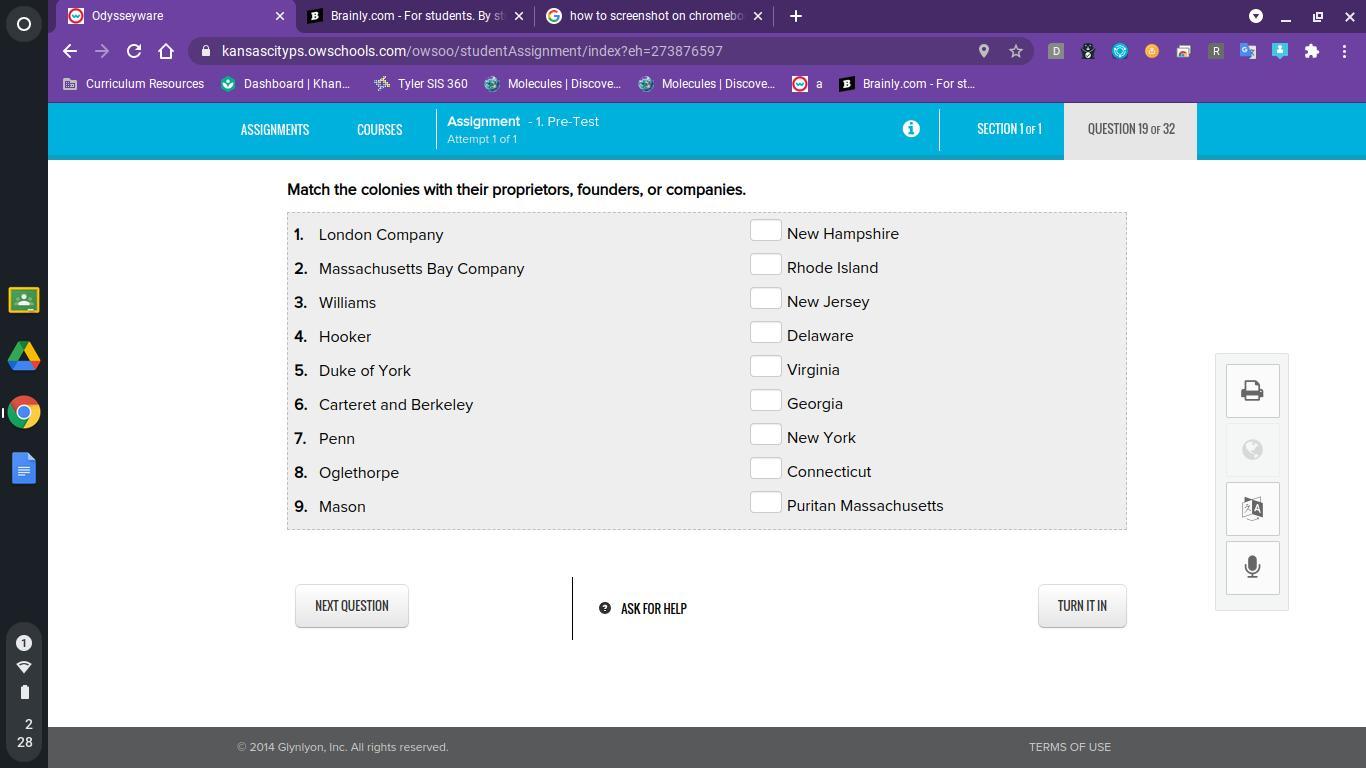
Task: Reload the current page
Action: click(x=134, y=51)
